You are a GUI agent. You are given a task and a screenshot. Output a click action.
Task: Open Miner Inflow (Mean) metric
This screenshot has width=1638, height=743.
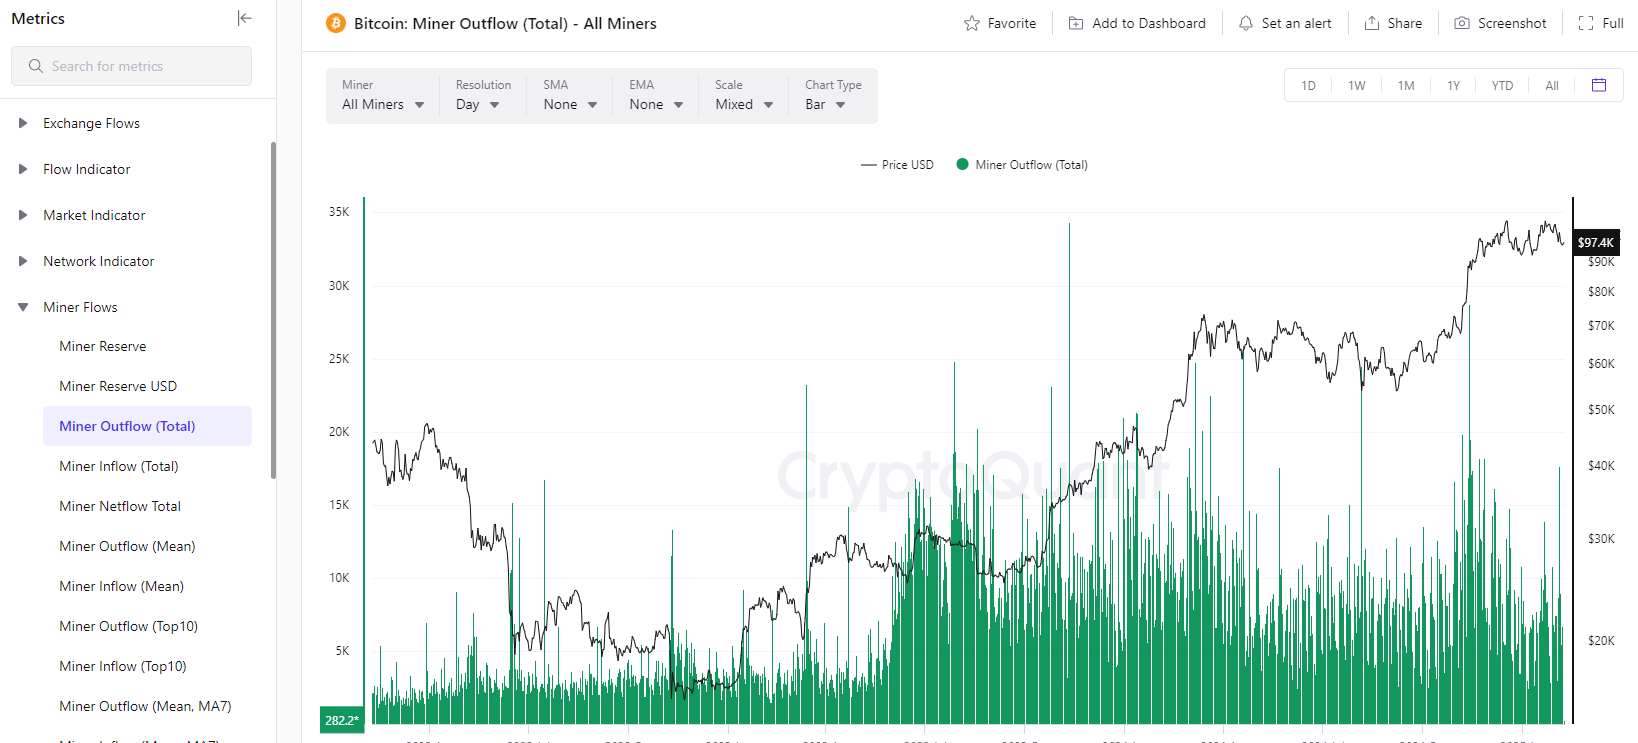coord(122,586)
